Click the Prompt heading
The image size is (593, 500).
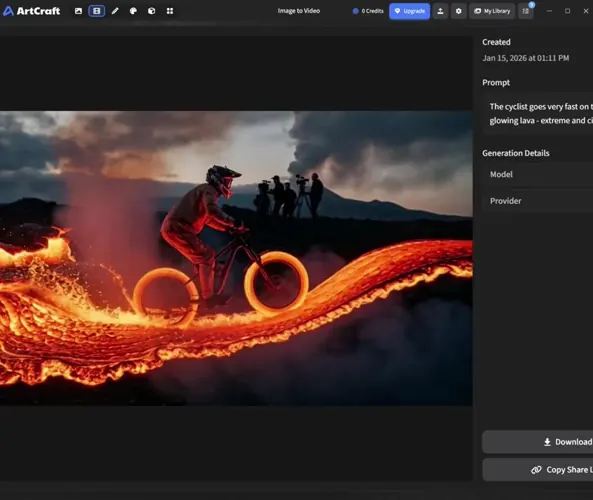point(496,82)
